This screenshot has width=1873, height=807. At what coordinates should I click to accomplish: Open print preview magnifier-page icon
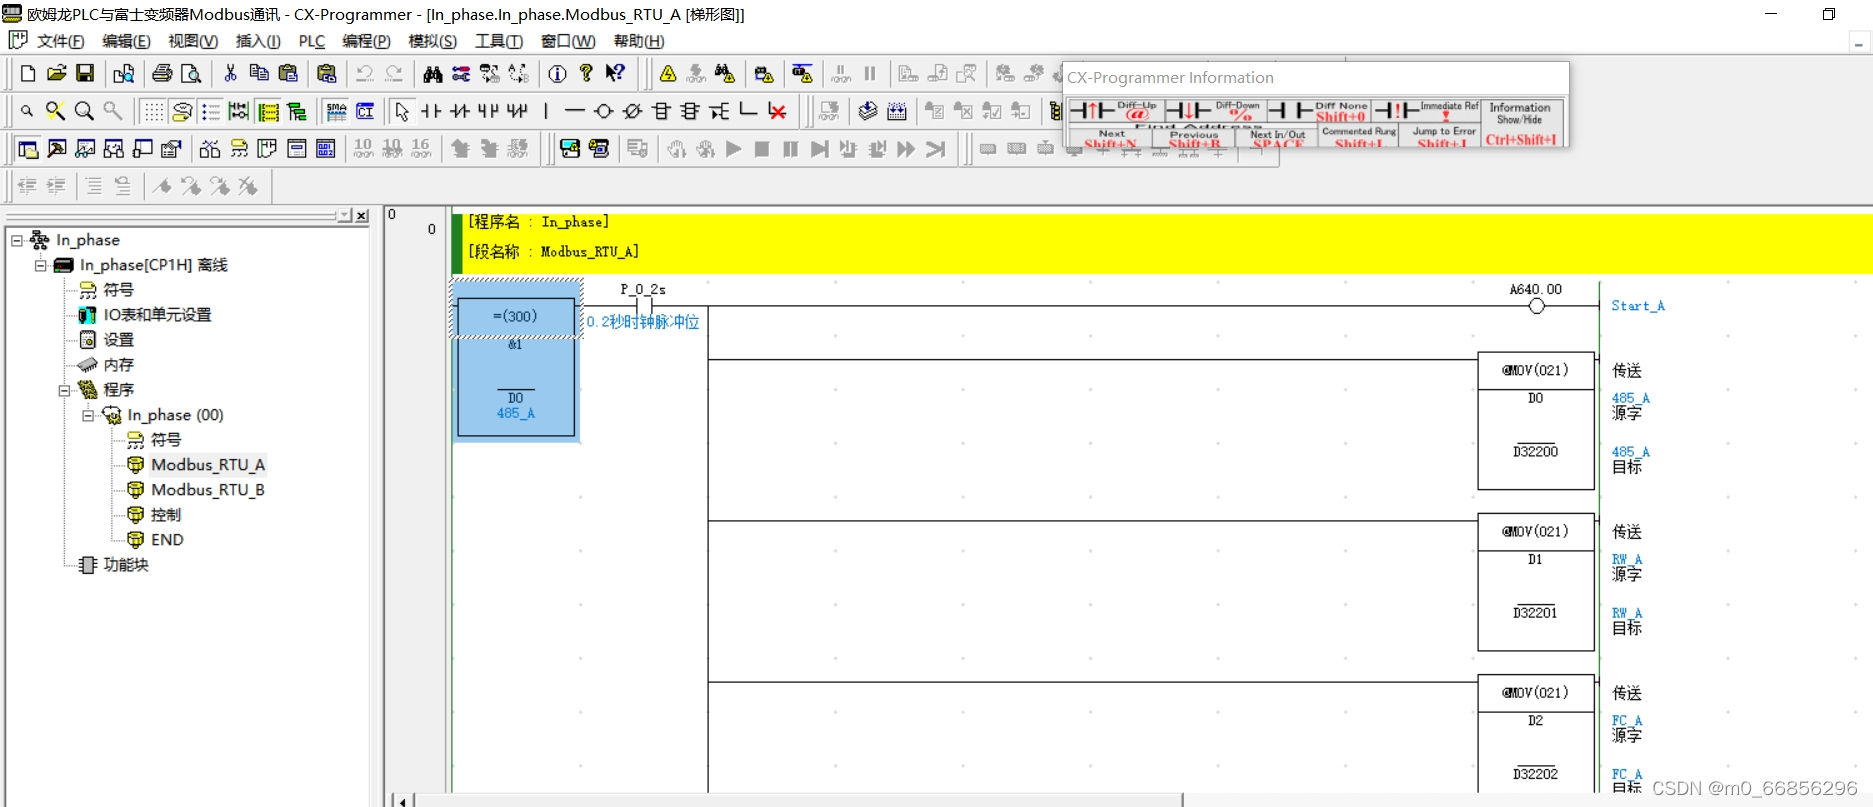click(191, 73)
